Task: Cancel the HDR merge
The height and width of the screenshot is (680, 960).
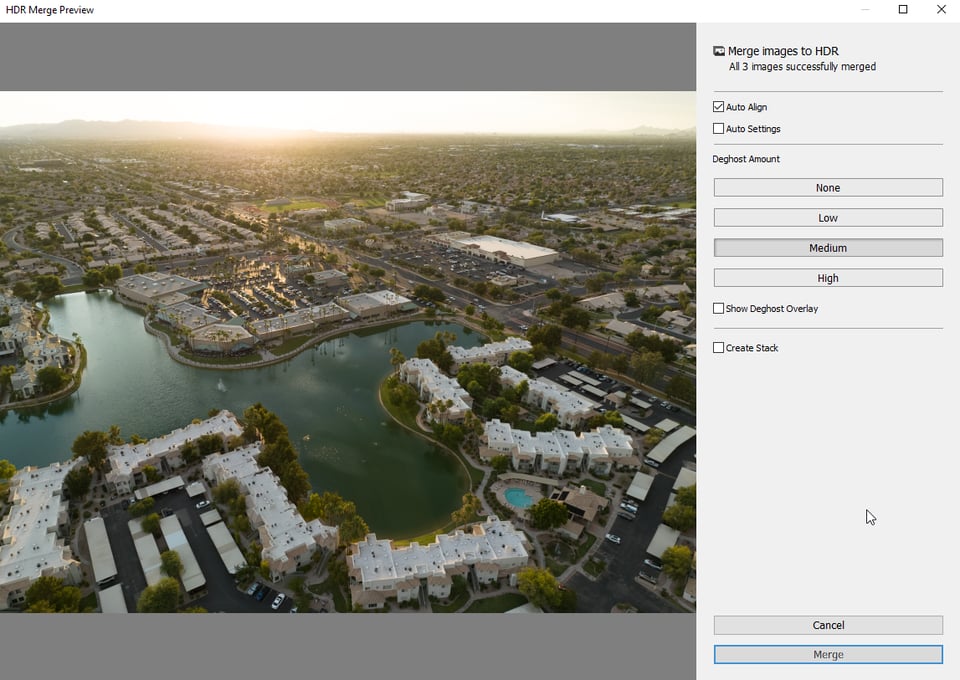Action: pos(828,625)
